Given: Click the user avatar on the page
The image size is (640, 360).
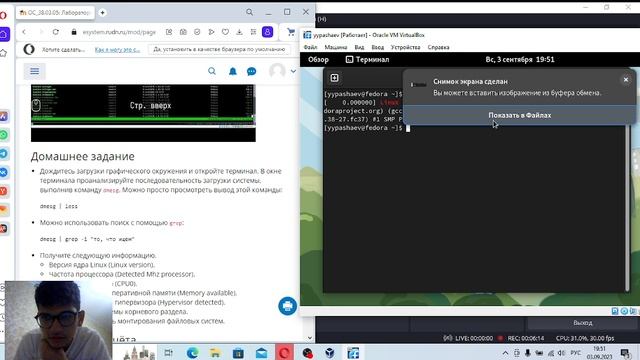Looking at the screenshot, I should (x=277, y=71).
